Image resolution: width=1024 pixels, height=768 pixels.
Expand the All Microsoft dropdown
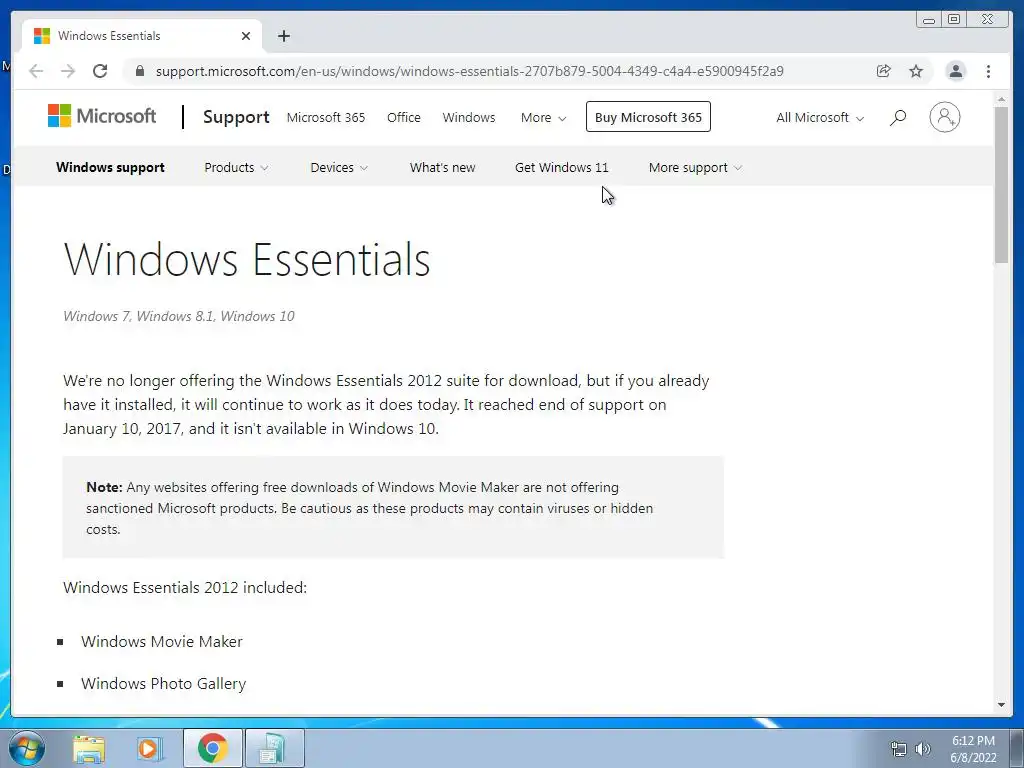point(820,118)
